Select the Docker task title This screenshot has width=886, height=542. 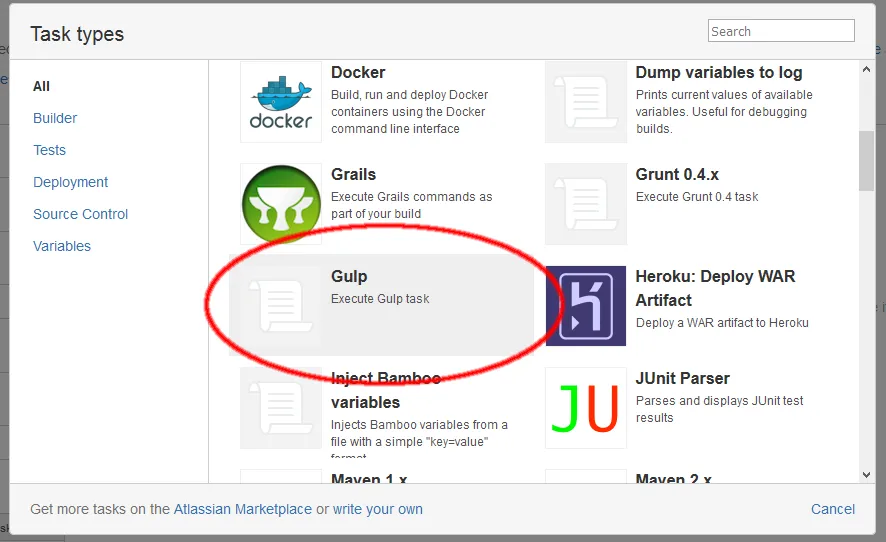(x=358, y=72)
